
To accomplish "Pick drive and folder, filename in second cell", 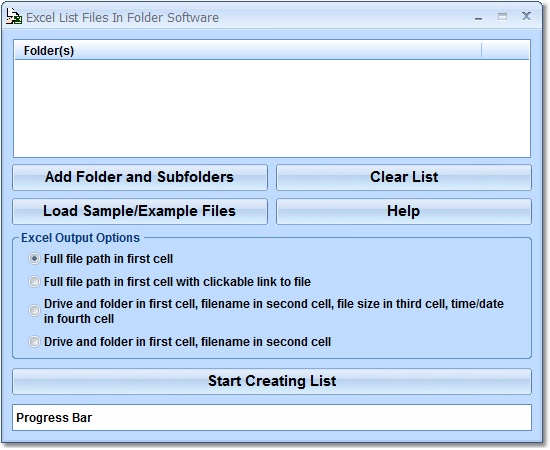I will [x=34, y=342].
